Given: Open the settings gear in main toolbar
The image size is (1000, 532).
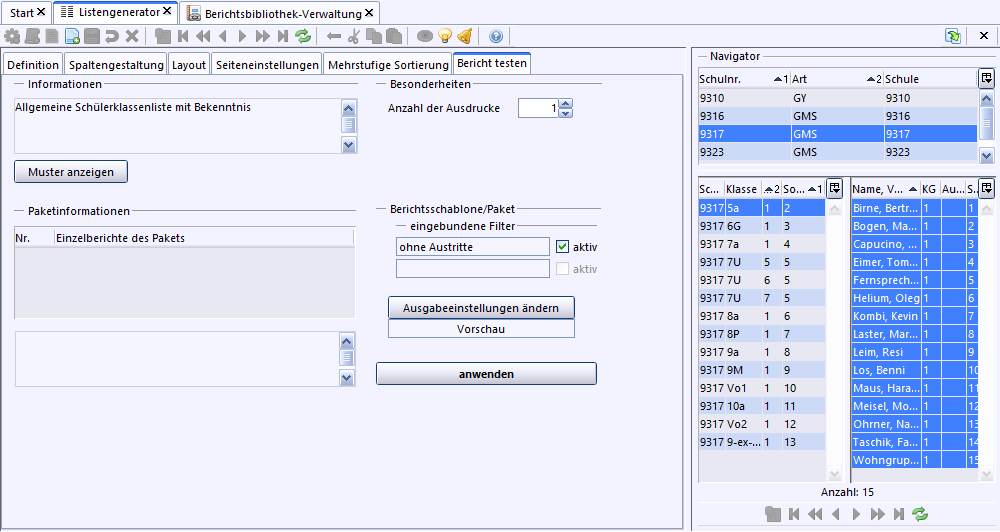Looking at the screenshot, I should click(11, 36).
